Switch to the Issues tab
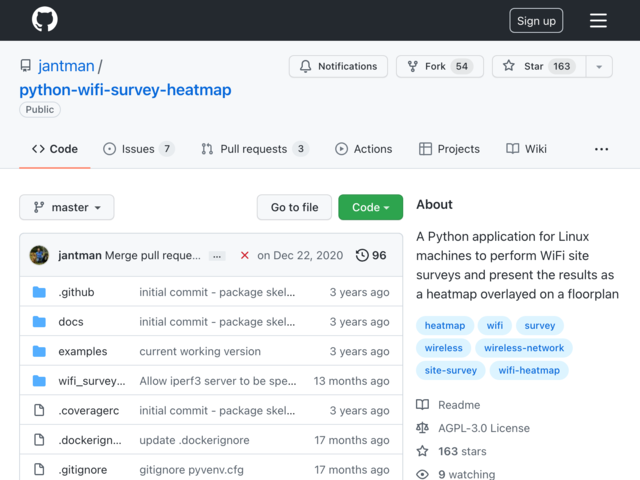Screen dimensions: 640x480 138,149
